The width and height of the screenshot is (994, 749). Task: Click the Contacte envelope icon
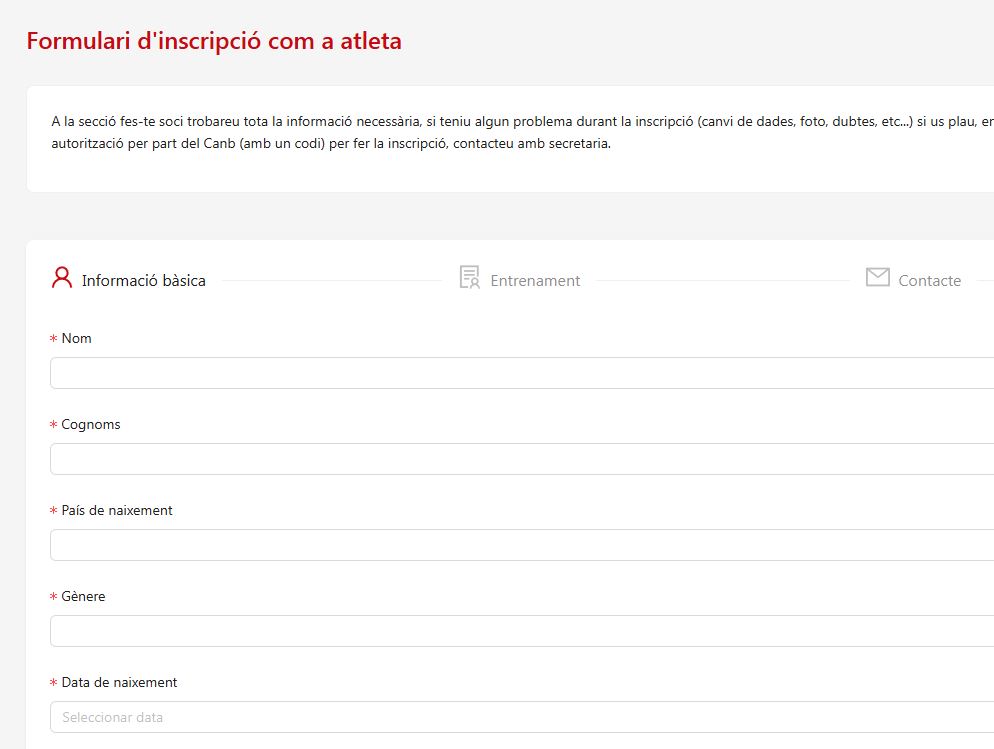[877, 278]
